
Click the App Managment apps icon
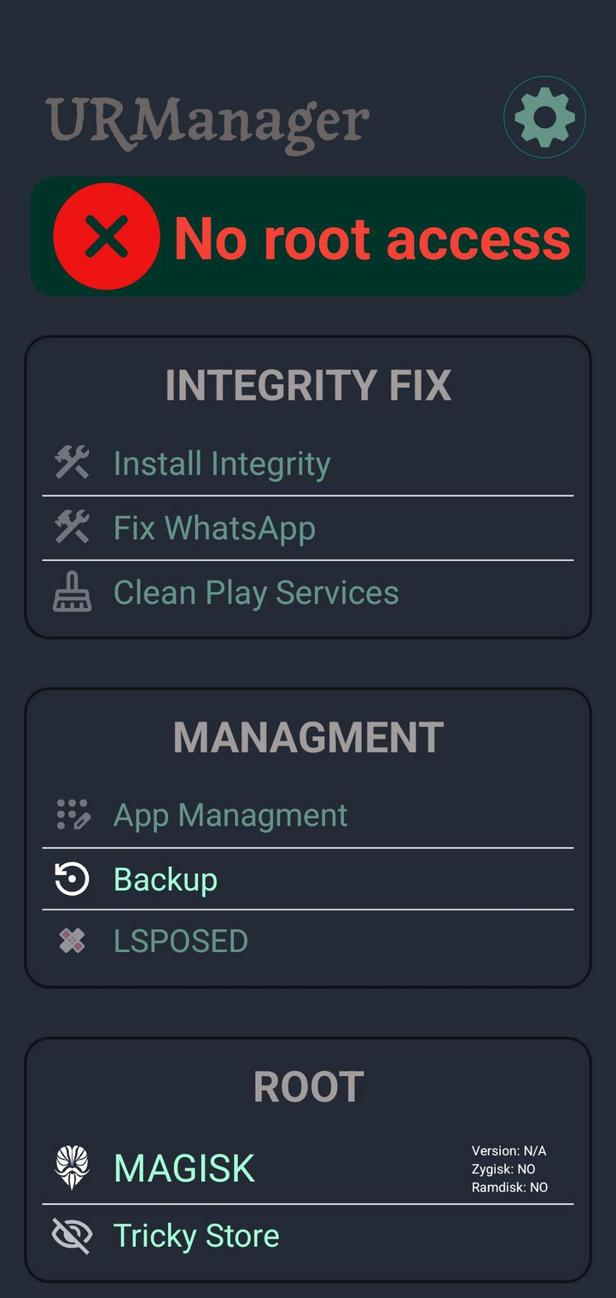point(70,814)
